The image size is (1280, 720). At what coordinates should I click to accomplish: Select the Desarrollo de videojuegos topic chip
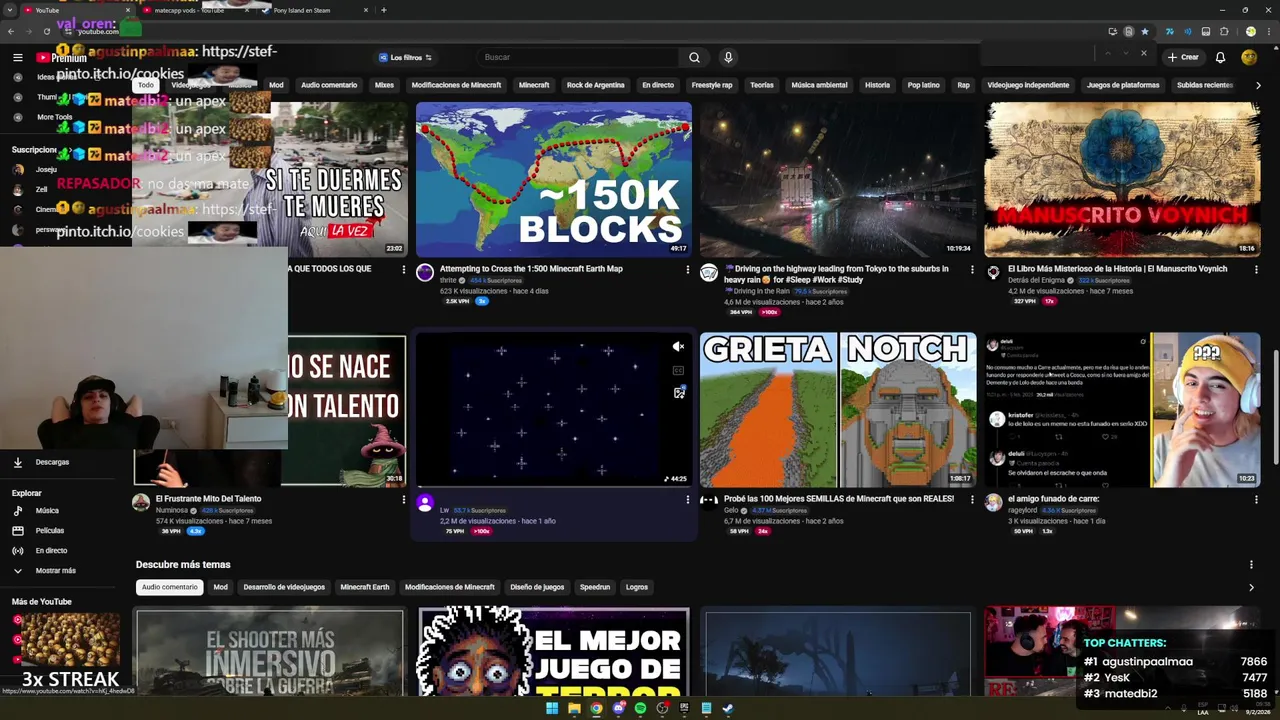[x=284, y=587]
